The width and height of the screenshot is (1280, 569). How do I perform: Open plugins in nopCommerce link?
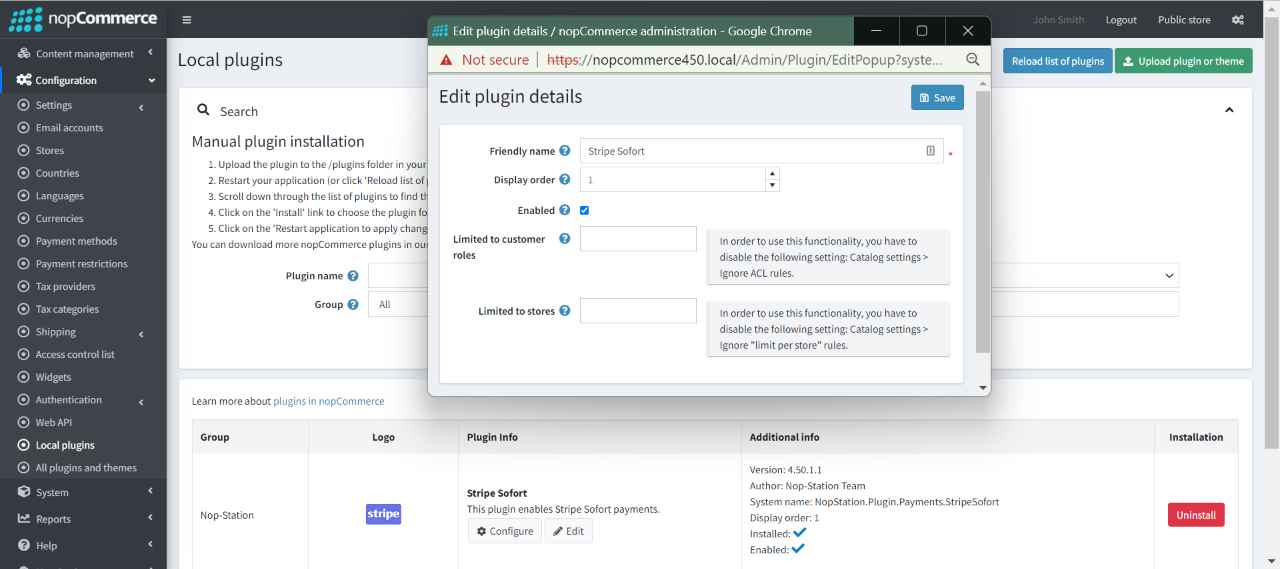329,401
